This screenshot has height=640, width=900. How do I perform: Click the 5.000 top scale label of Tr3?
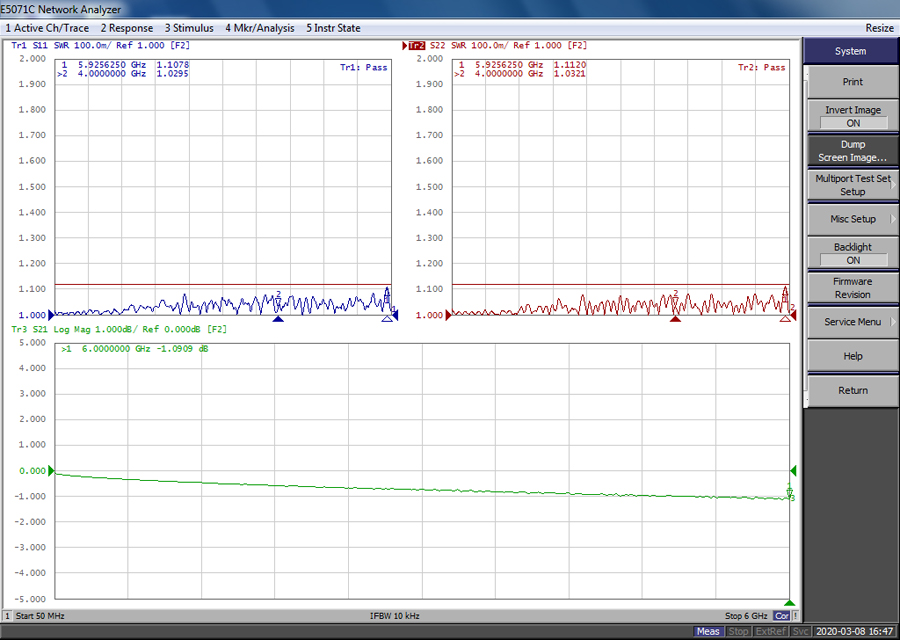(32, 343)
